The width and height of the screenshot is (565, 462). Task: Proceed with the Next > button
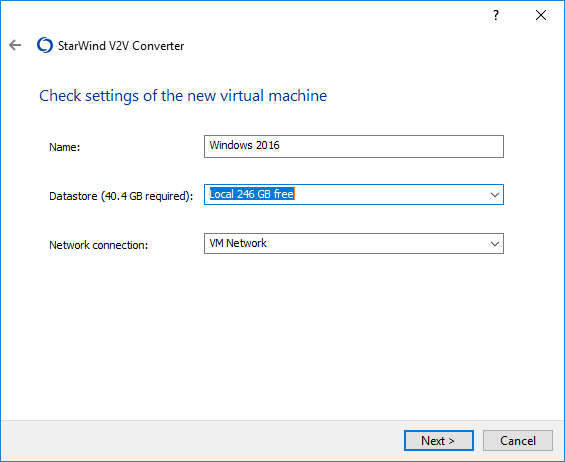click(x=439, y=440)
